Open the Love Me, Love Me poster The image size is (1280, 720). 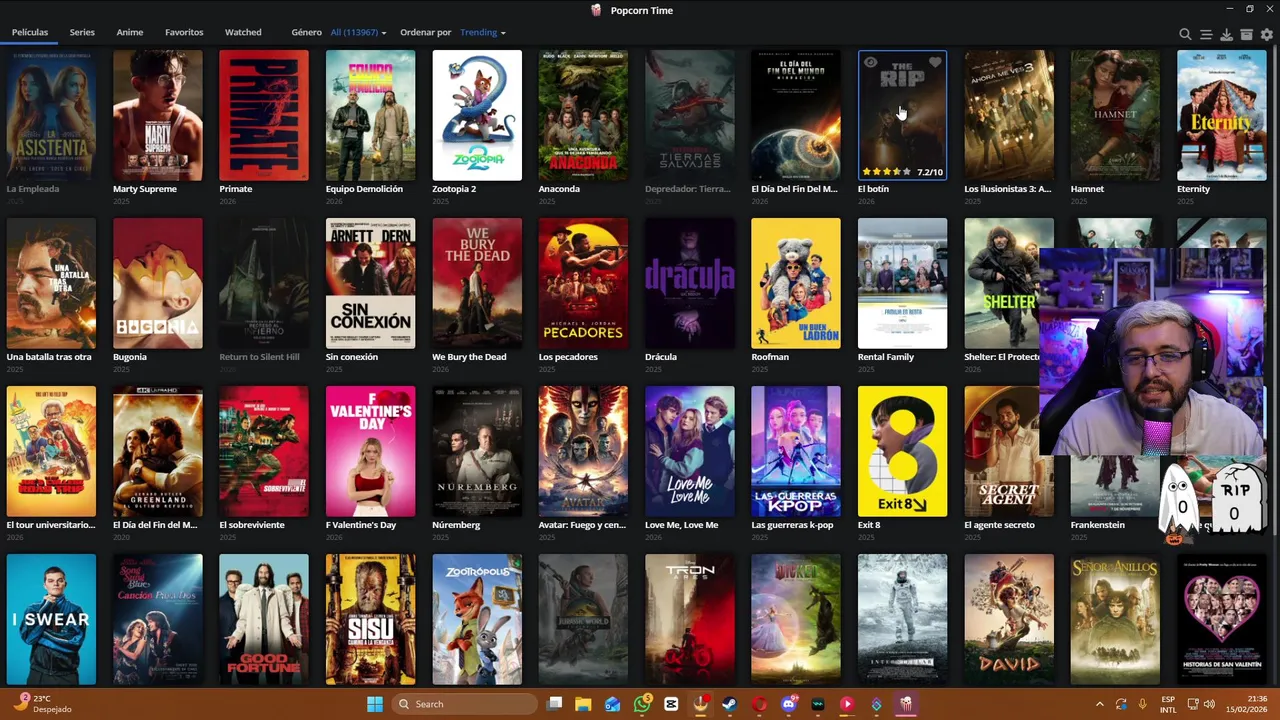(690, 451)
